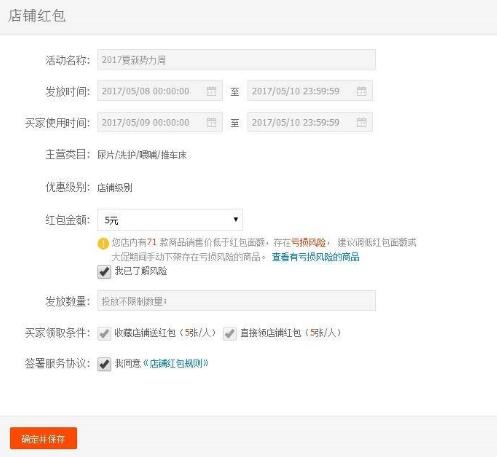Toggle the 我同意 service agreement checkbox
This screenshot has width=497, height=457.
pyautogui.click(x=104, y=364)
